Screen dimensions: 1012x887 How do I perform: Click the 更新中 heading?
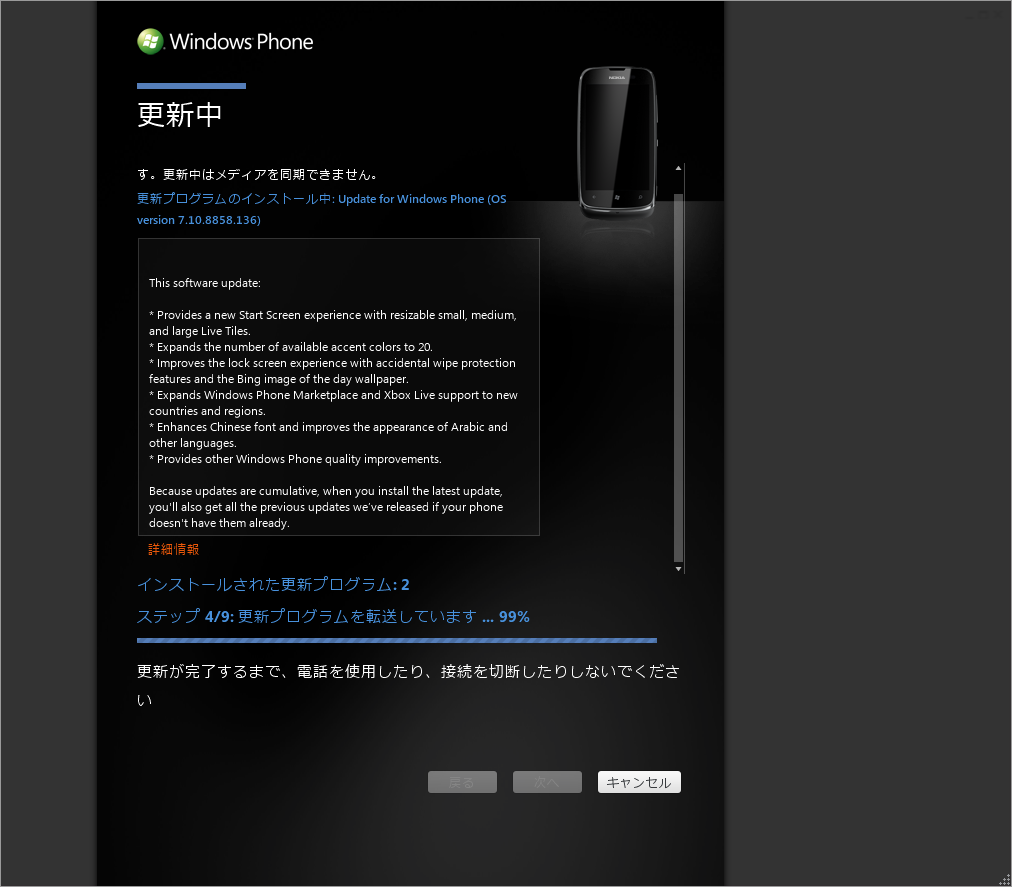(x=179, y=115)
